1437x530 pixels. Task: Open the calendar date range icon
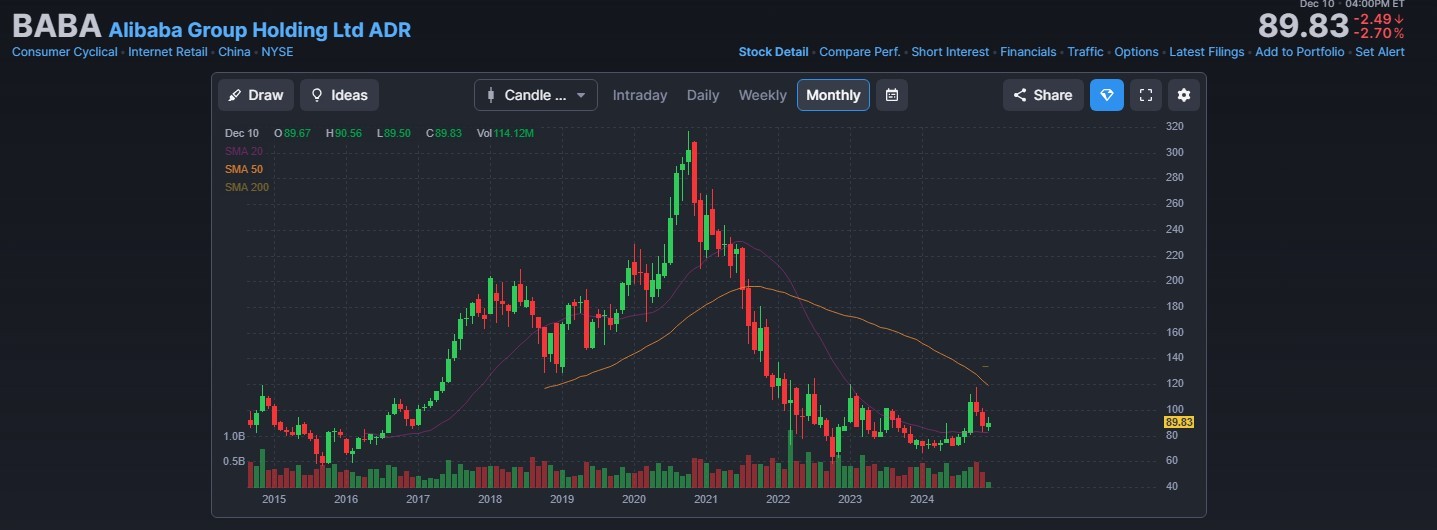coord(892,95)
